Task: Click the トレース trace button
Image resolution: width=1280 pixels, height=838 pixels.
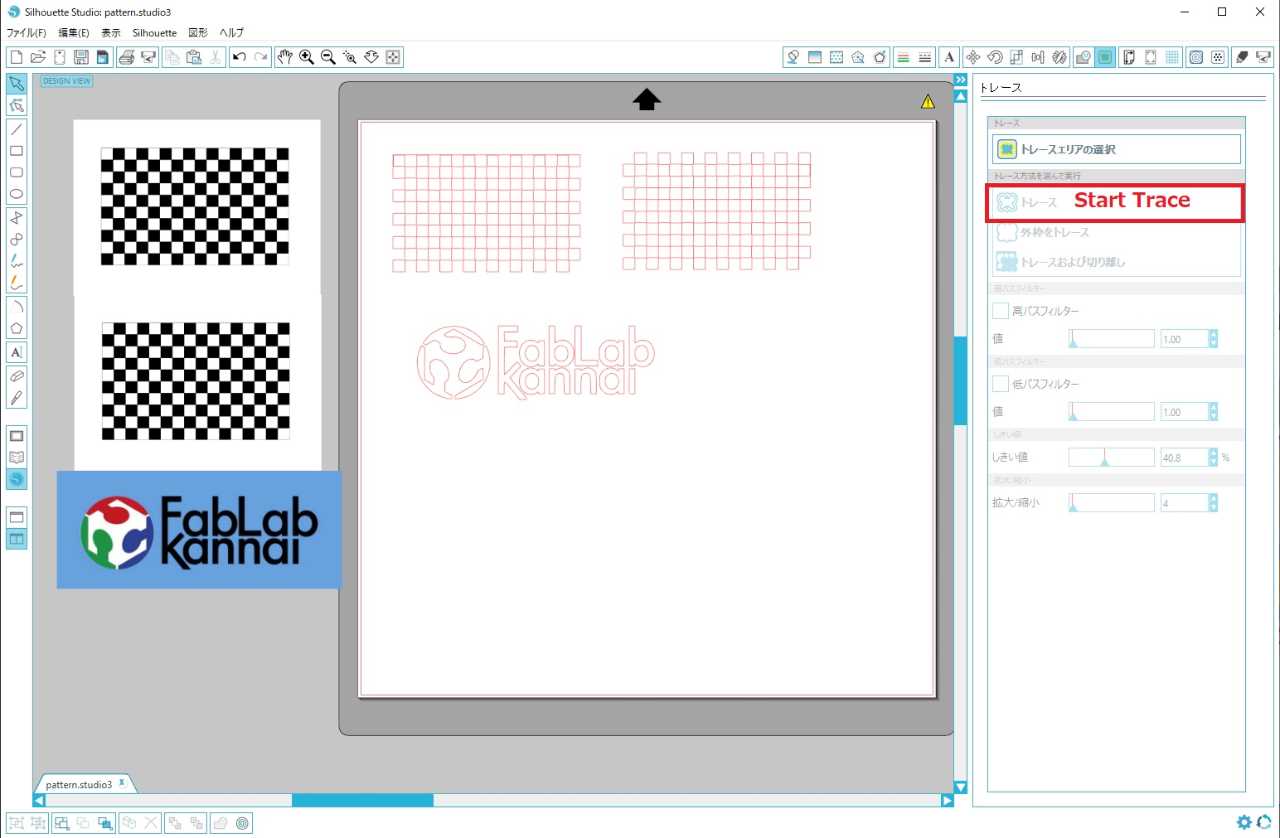Action: (1116, 203)
